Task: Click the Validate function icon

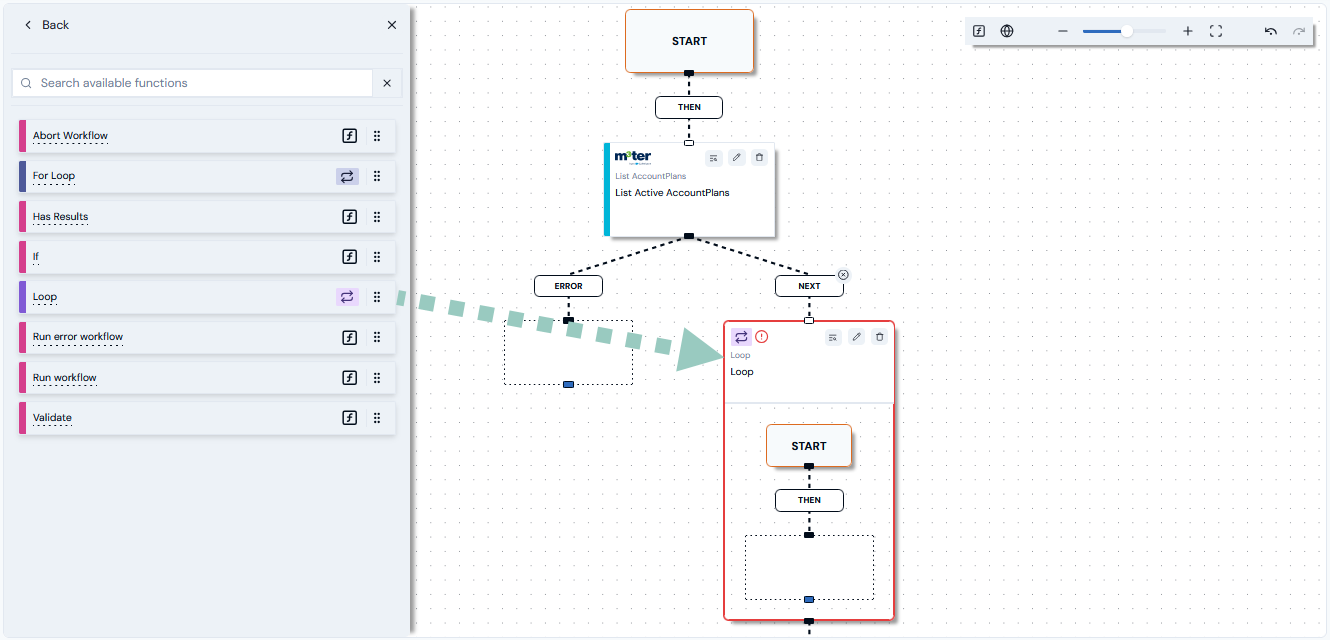Action: pyautogui.click(x=349, y=418)
